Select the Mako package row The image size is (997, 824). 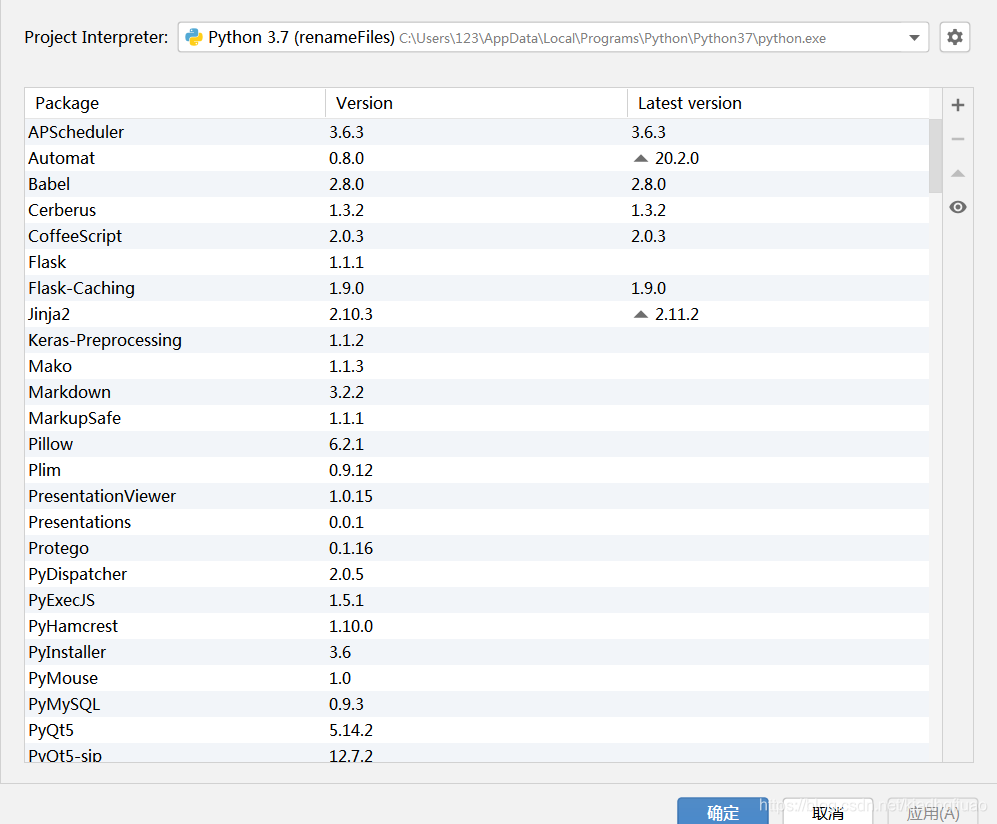click(477, 367)
